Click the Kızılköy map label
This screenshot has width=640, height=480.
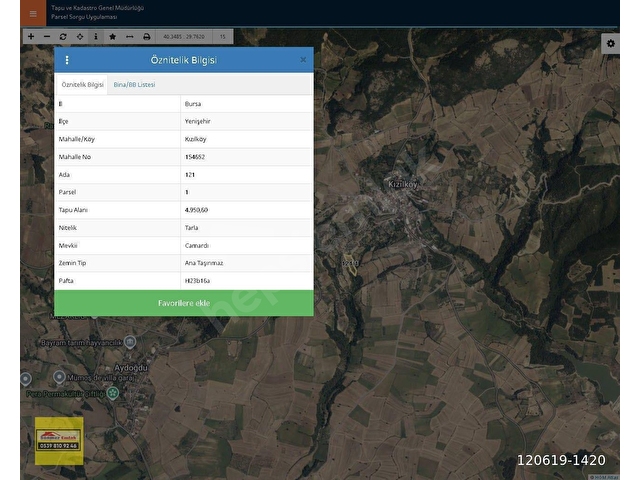[403, 184]
